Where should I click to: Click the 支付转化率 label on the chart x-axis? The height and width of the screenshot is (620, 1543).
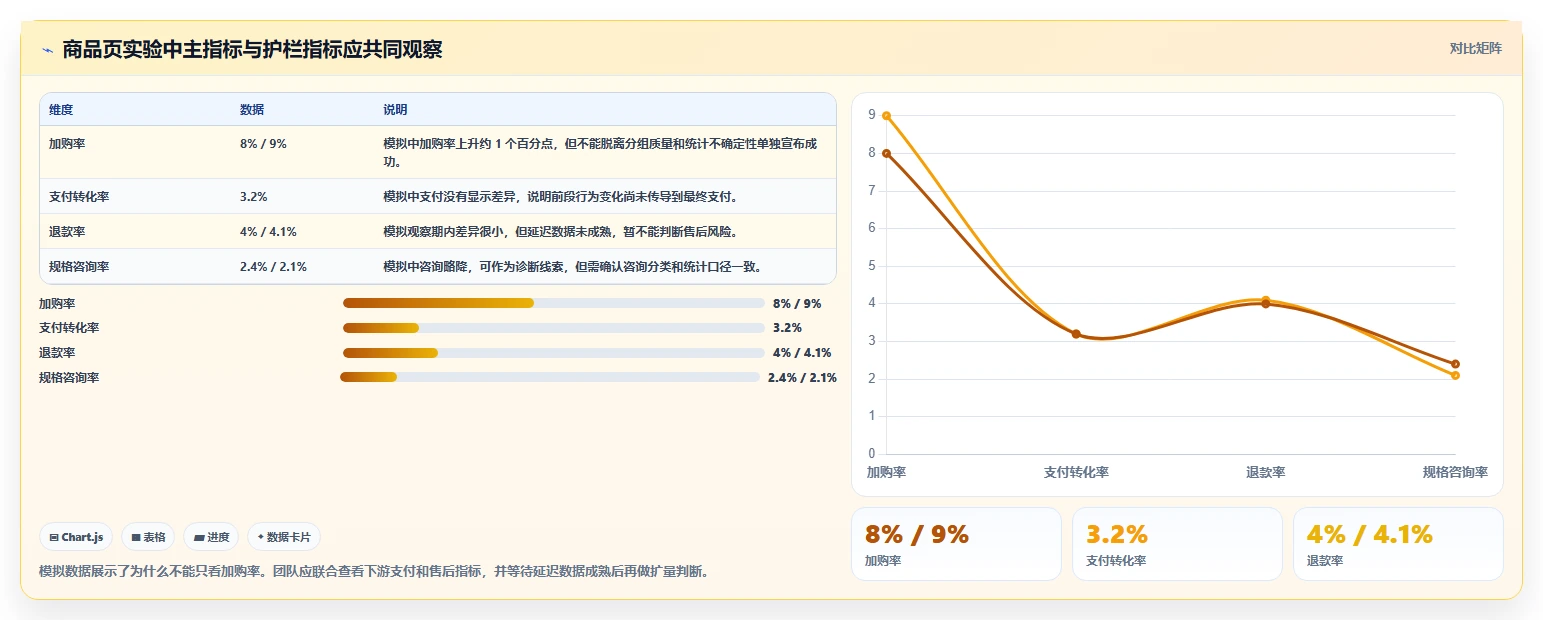(x=1076, y=472)
